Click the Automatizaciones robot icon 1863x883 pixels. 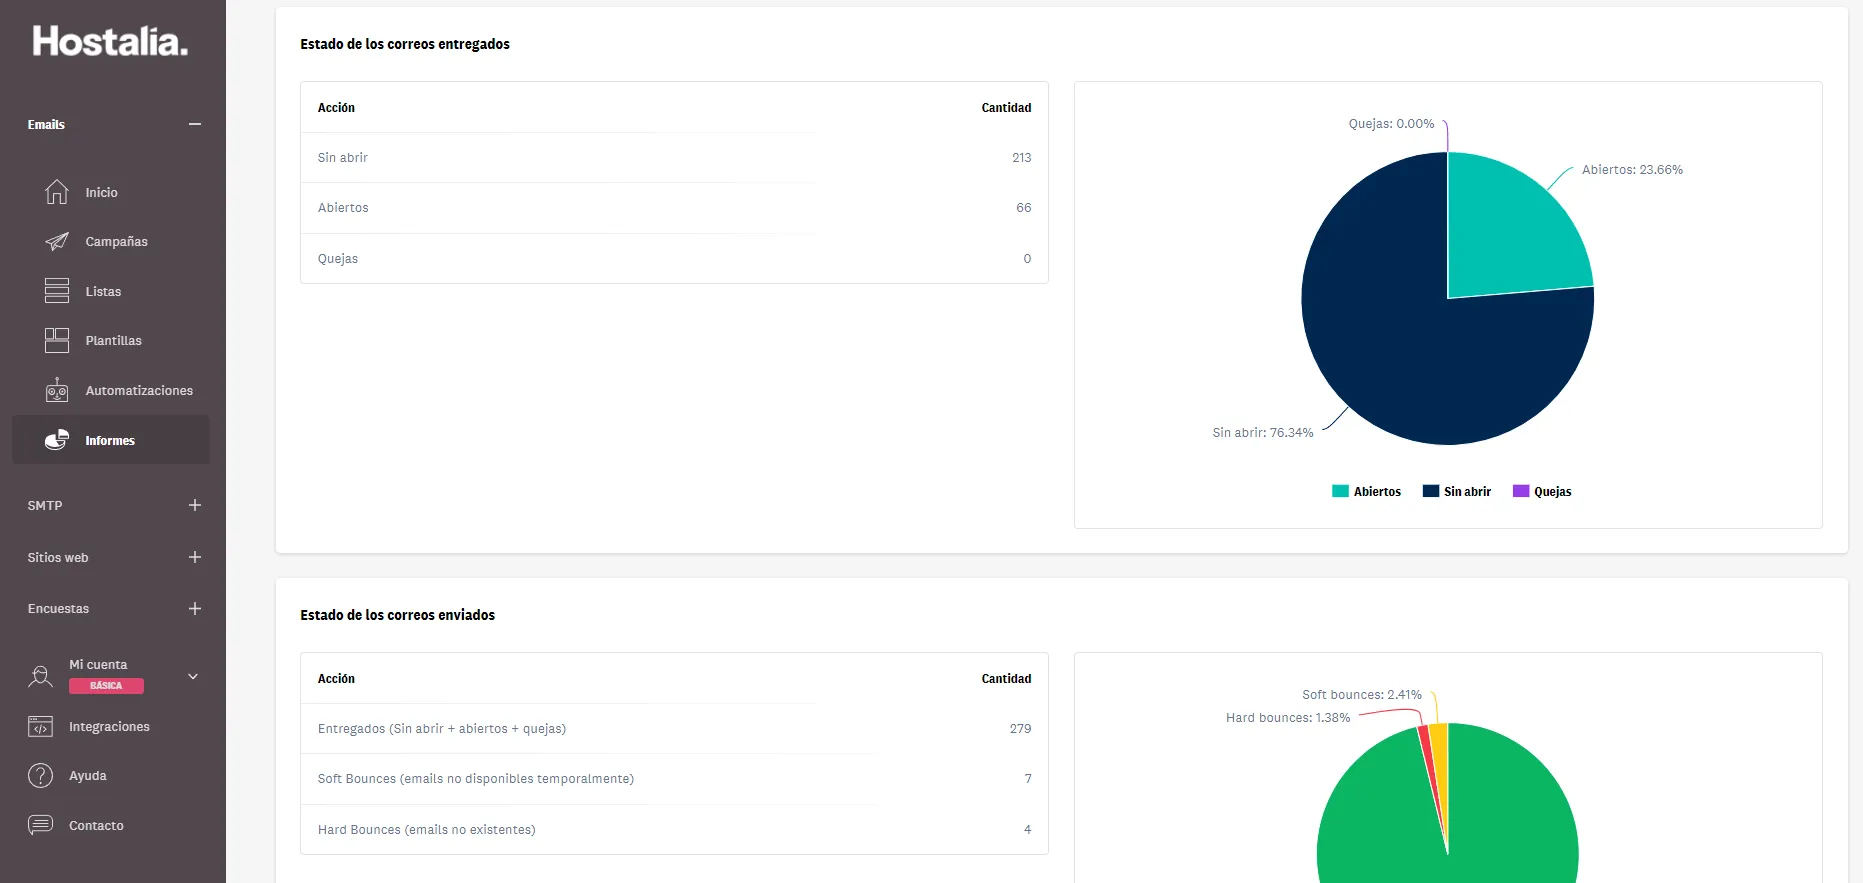(x=57, y=390)
